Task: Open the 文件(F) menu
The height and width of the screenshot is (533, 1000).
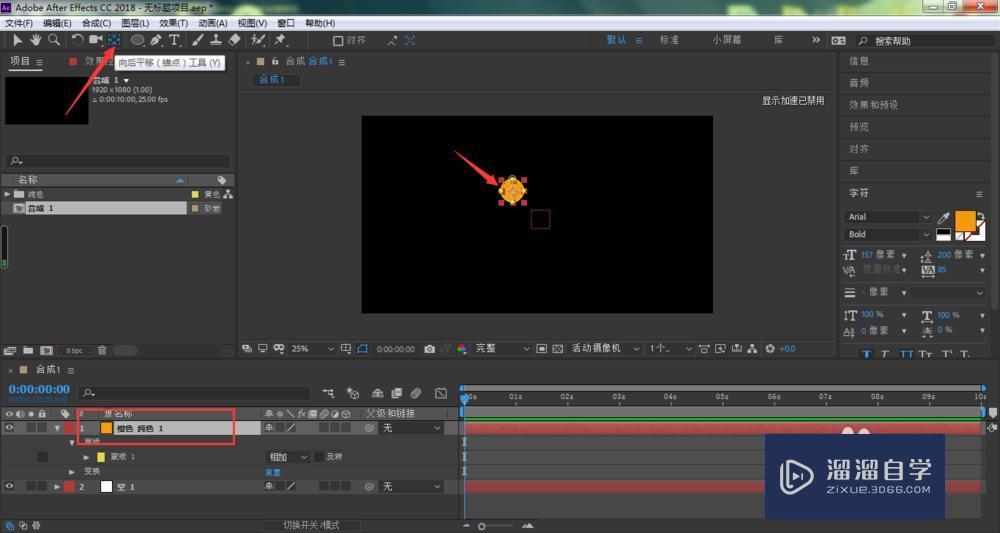Action: click(18, 23)
